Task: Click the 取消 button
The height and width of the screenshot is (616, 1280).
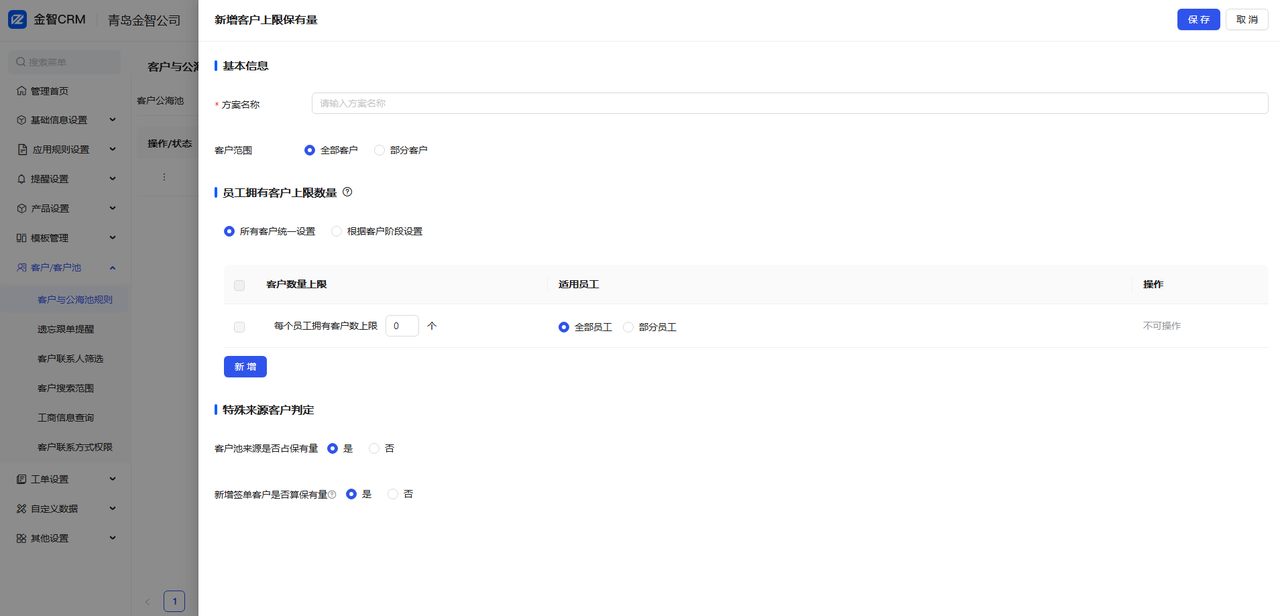Action: (x=1247, y=20)
